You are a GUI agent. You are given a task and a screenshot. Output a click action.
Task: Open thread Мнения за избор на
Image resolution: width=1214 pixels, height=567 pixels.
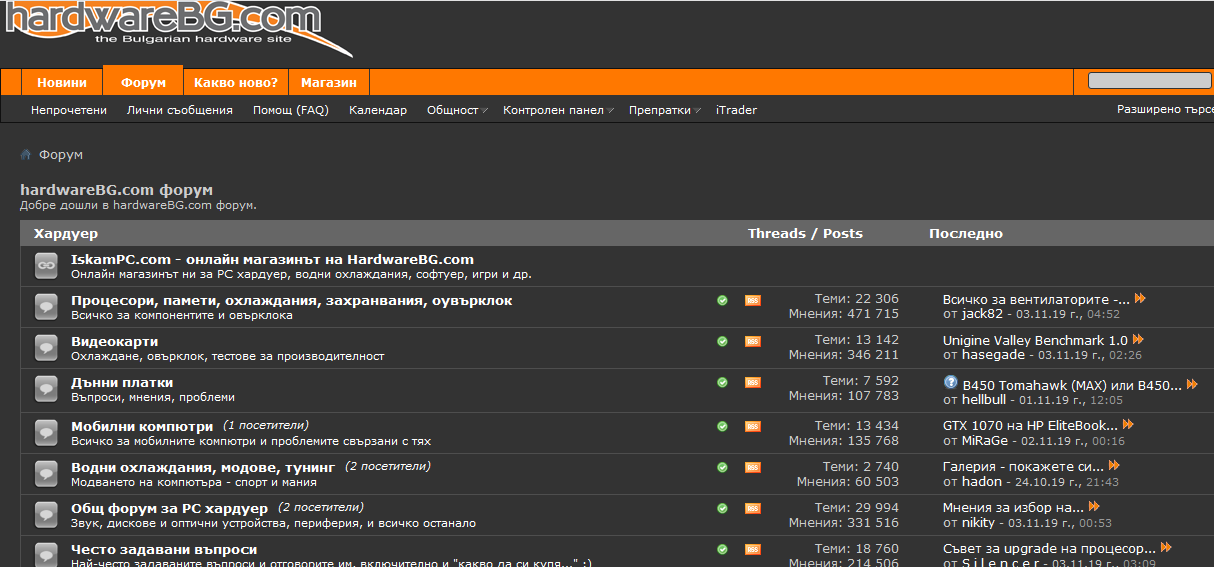pyautogui.click(x=1013, y=507)
